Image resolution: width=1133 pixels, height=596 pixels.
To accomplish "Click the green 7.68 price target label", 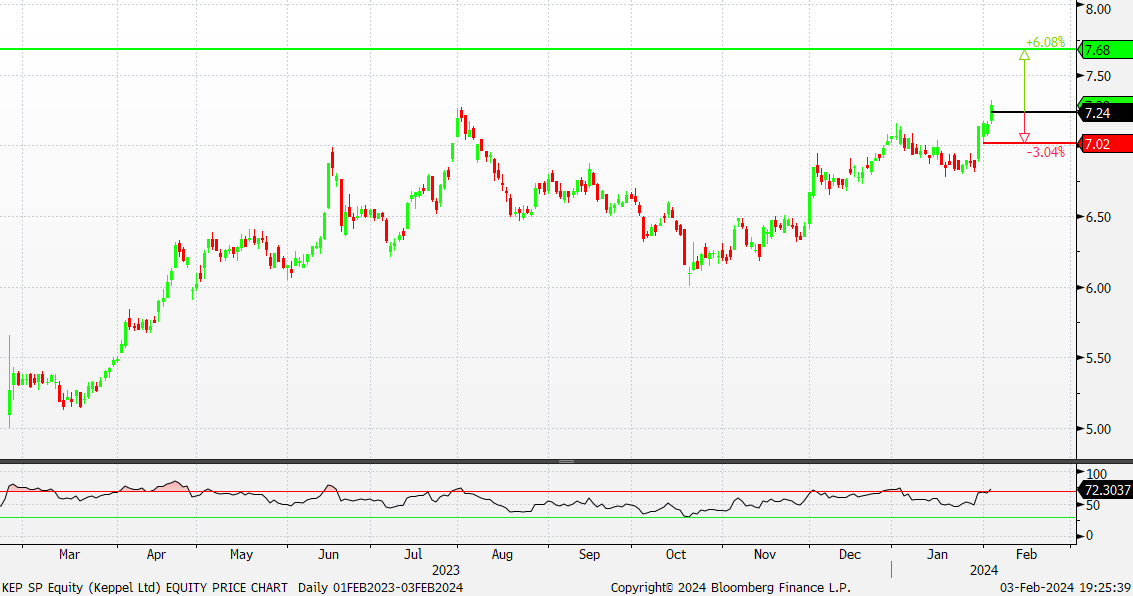I will point(1104,49).
